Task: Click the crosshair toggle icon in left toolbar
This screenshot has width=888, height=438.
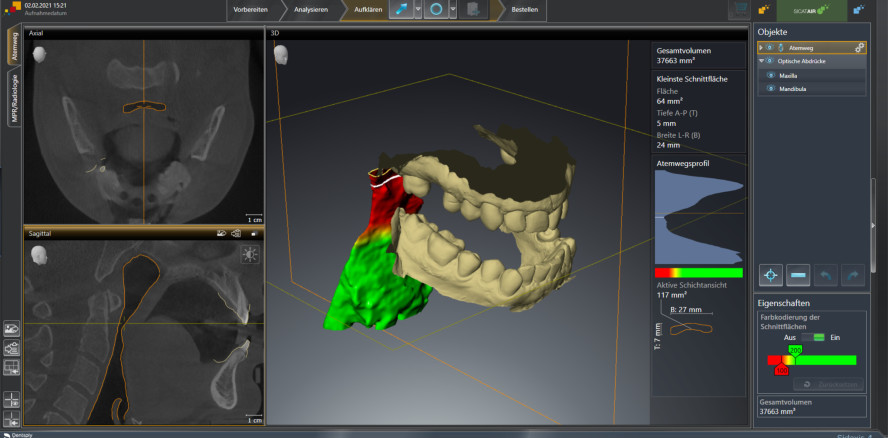Action: point(11,399)
